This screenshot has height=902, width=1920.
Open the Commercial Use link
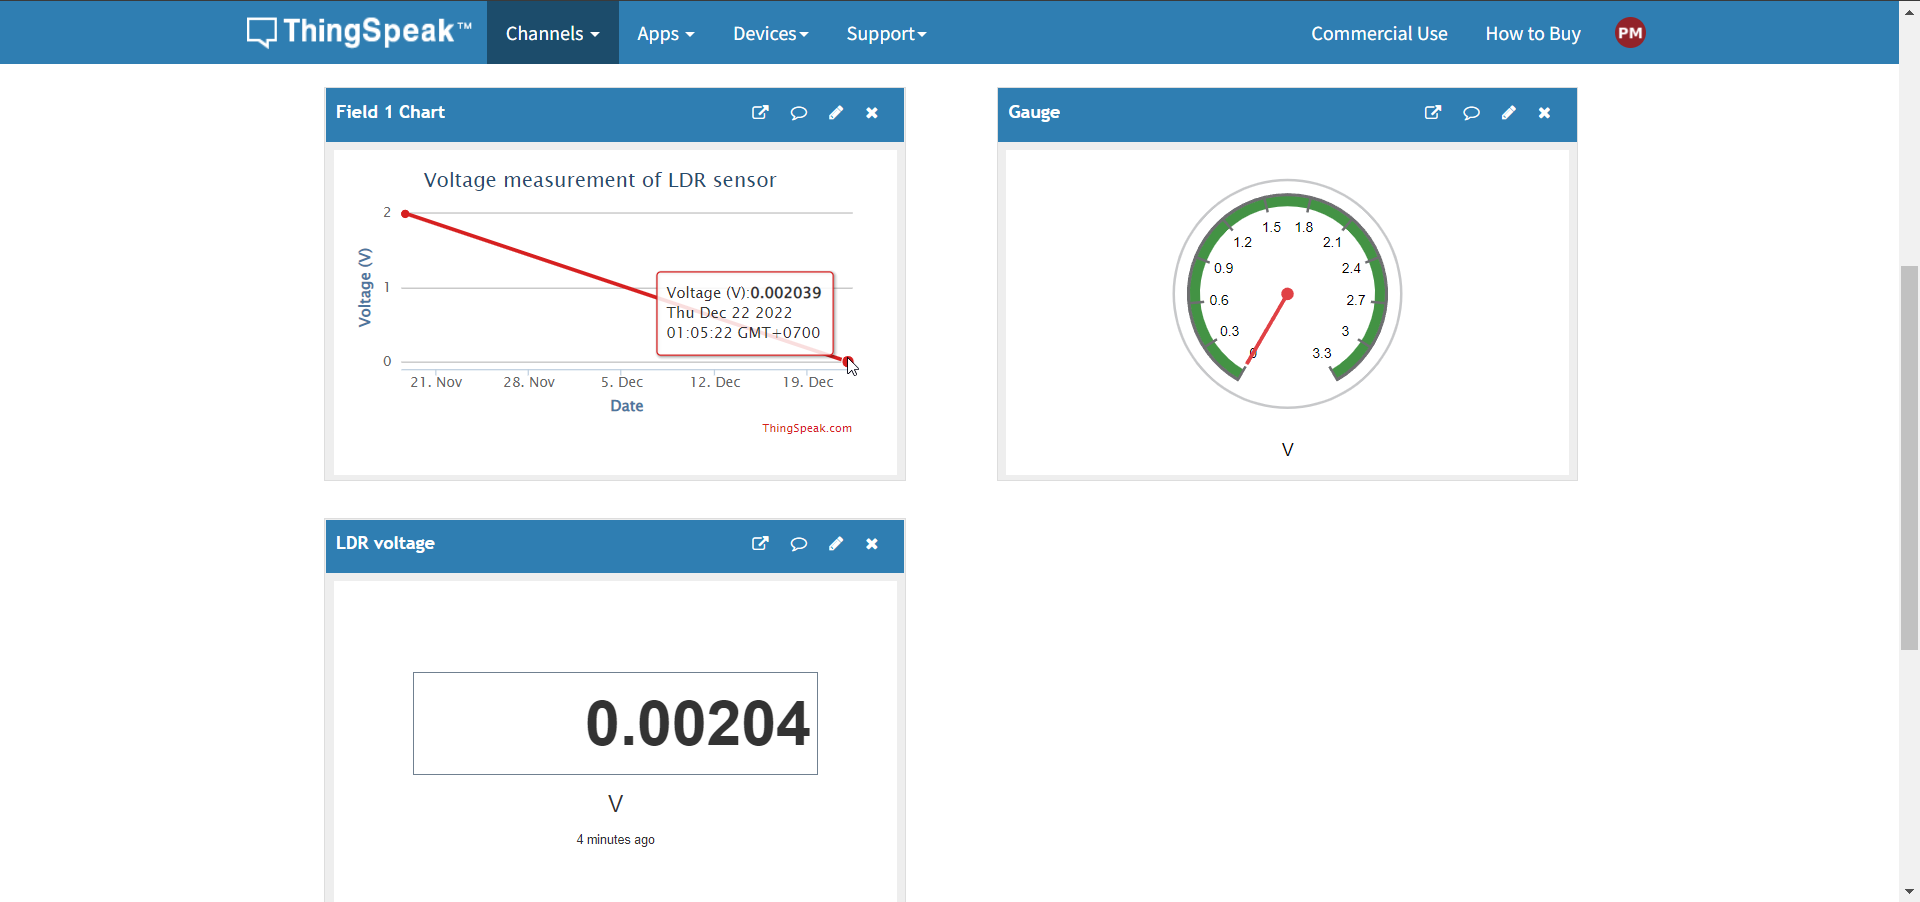pyautogui.click(x=1379, y=33)
